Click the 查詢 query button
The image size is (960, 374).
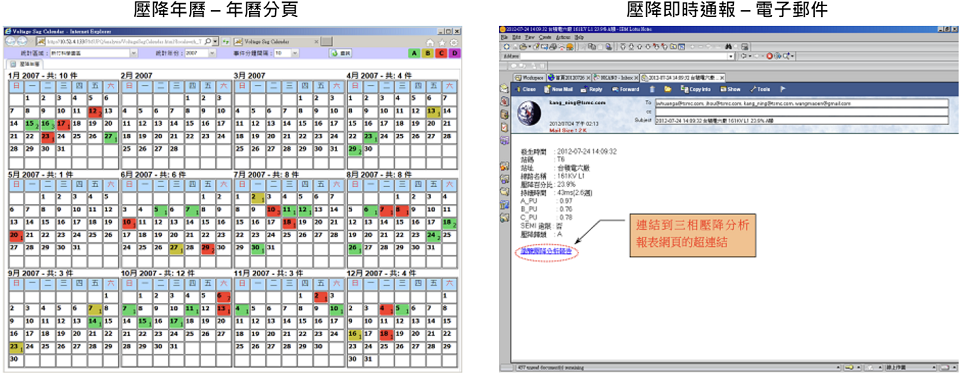[340, 53]
